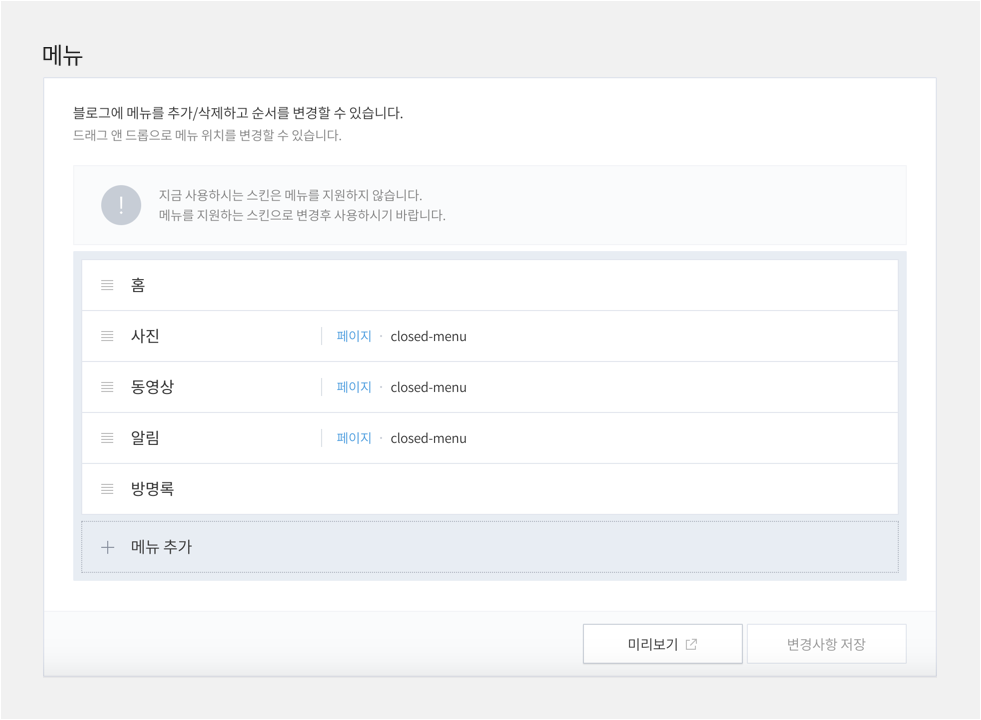Pick the 알림 menu item name
981x720 pixels.
(145, 438)
